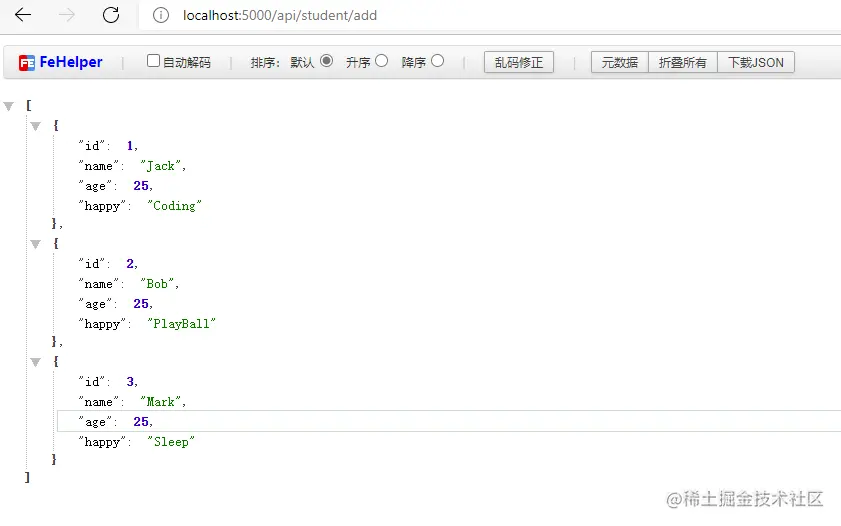Click the id value 3
841x526 pixels.
(x=130, y=382)
